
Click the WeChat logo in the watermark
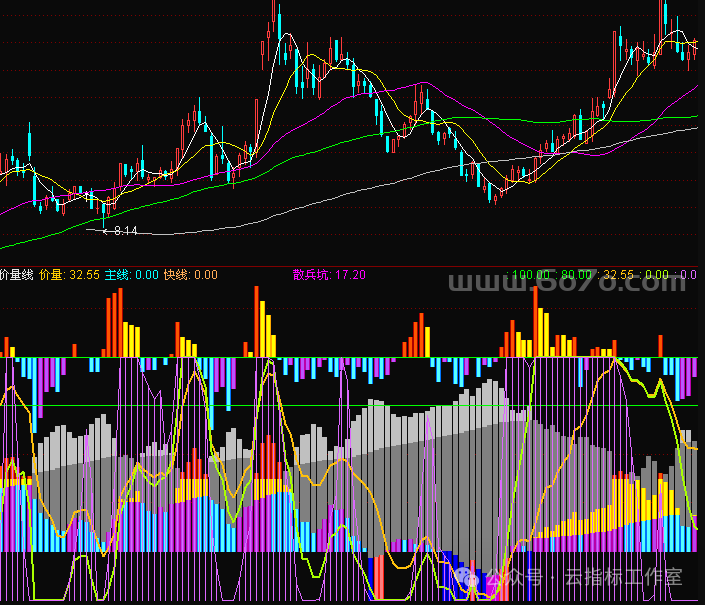tap(467, 576)
